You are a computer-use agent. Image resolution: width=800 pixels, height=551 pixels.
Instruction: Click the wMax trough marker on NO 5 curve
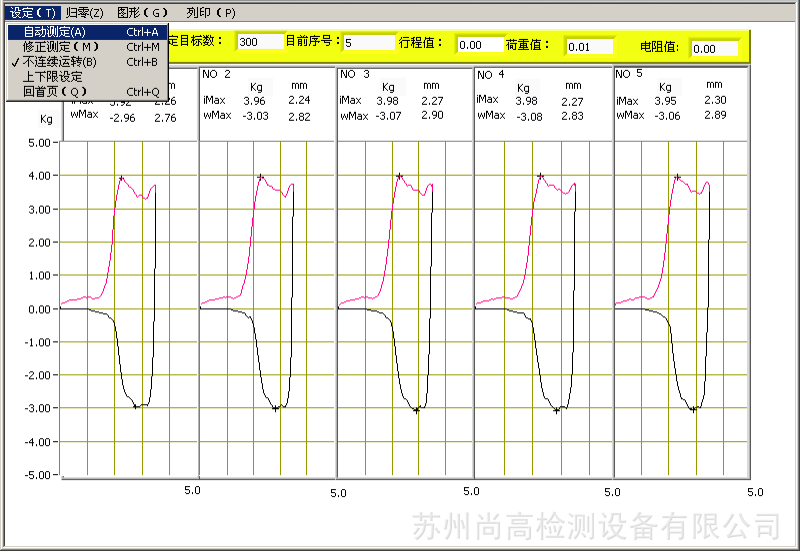point(692,409)
